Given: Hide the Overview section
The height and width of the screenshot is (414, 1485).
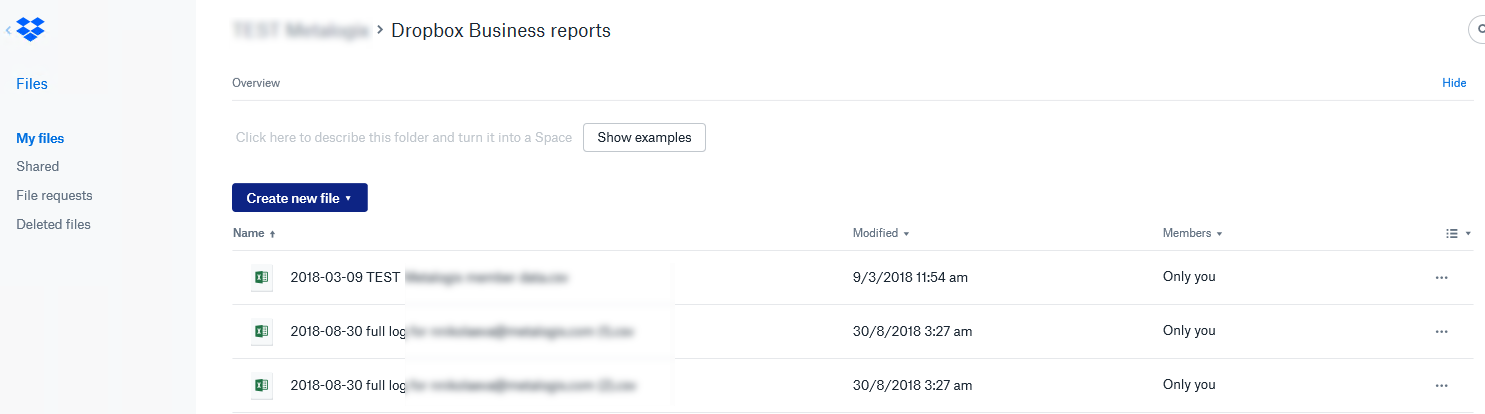Looking at the screenshot, I should pos(1454,83).
